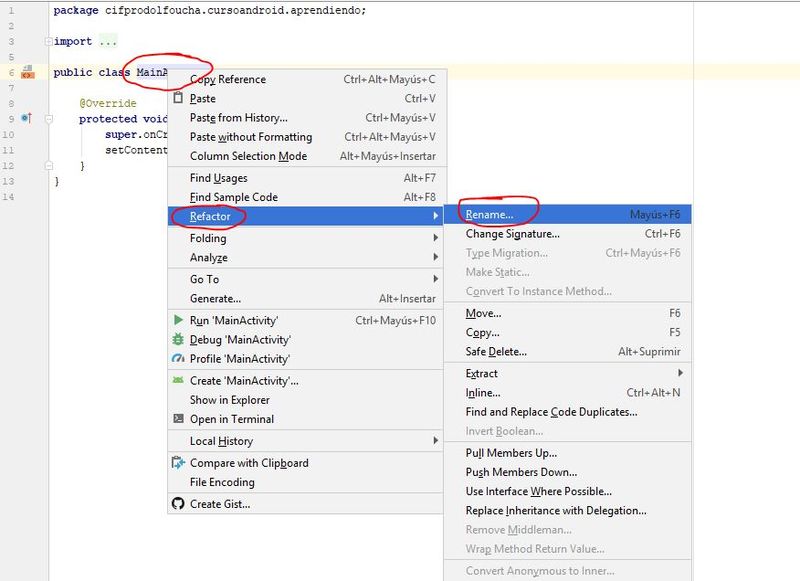The height and width of the screenshot is (581, 800).
Task: Select Generate... menu entry
Action: point(306,298)
